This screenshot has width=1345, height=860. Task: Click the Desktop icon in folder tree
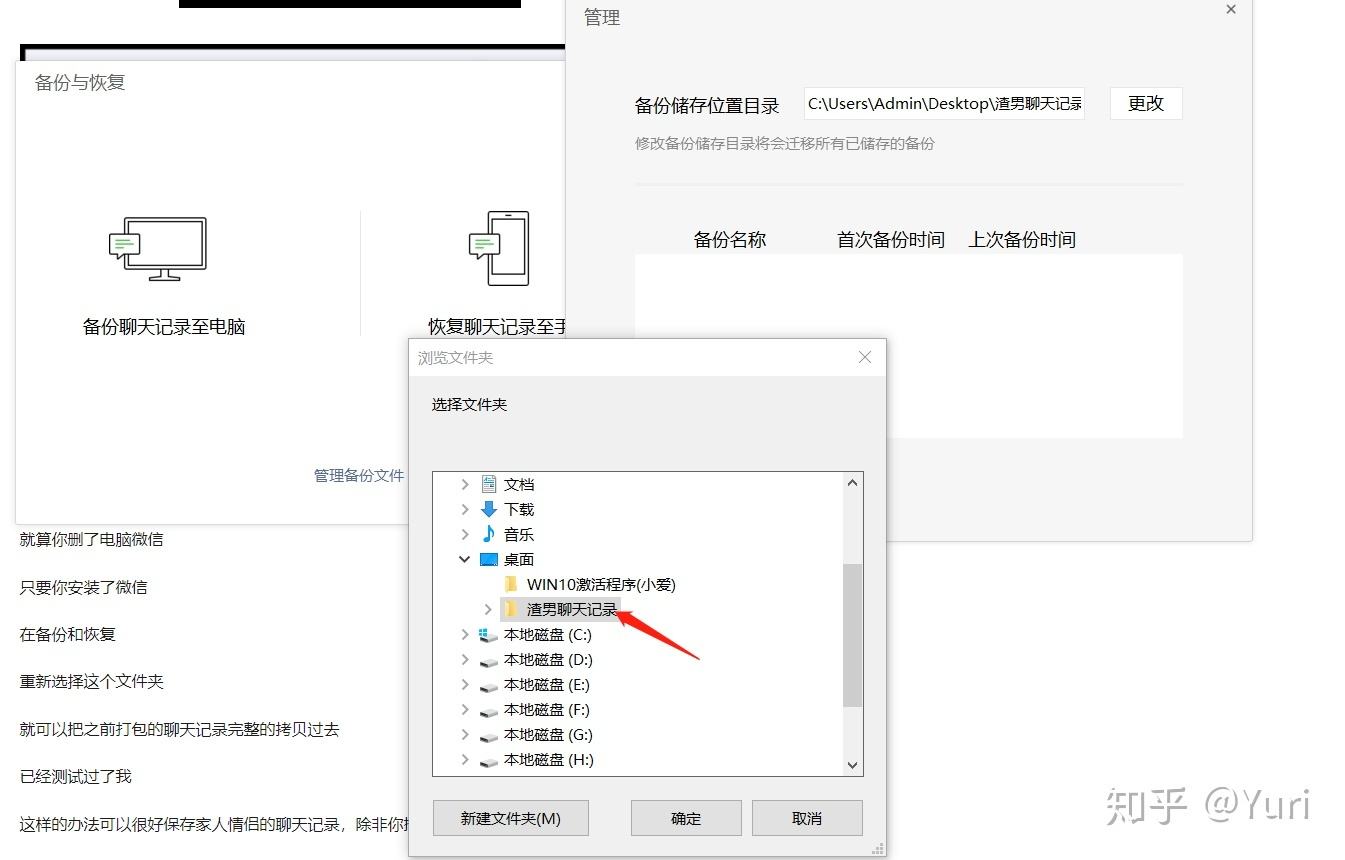489,559
